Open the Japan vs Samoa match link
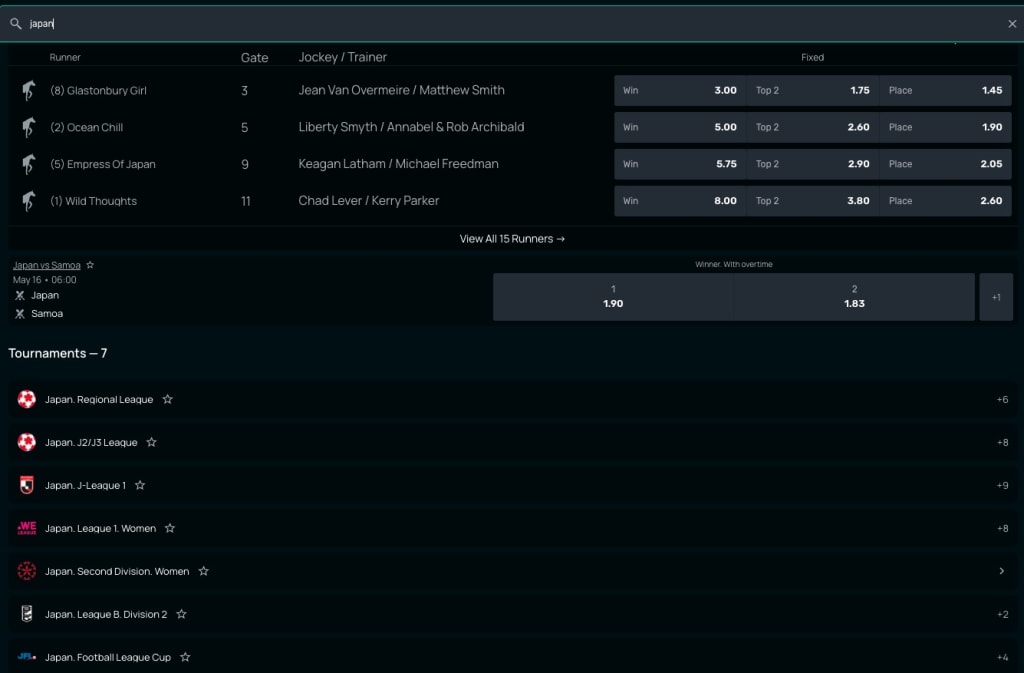The height and width of the screenshot is (673, 1024). [46, 265]
